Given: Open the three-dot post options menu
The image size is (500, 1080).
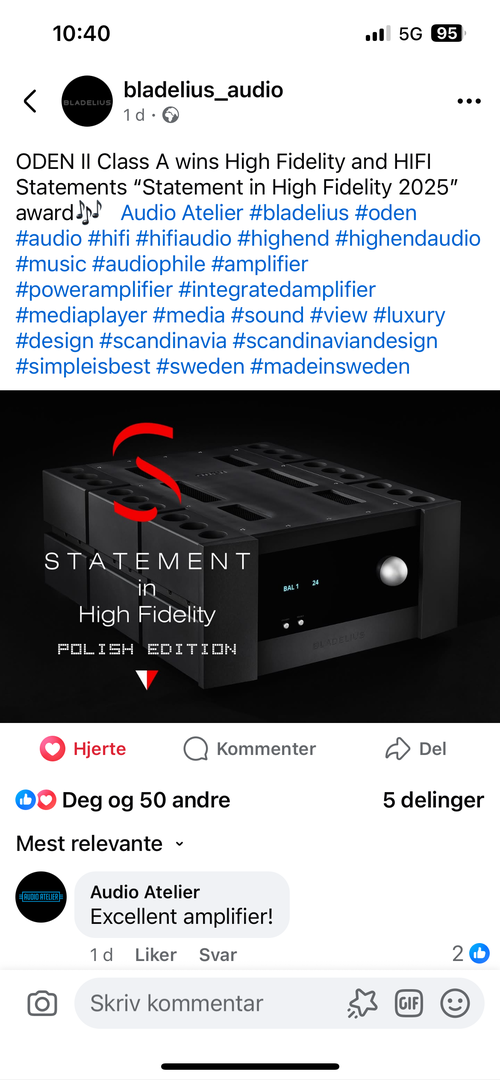Looking at the screenshot, I should (468, 101).
